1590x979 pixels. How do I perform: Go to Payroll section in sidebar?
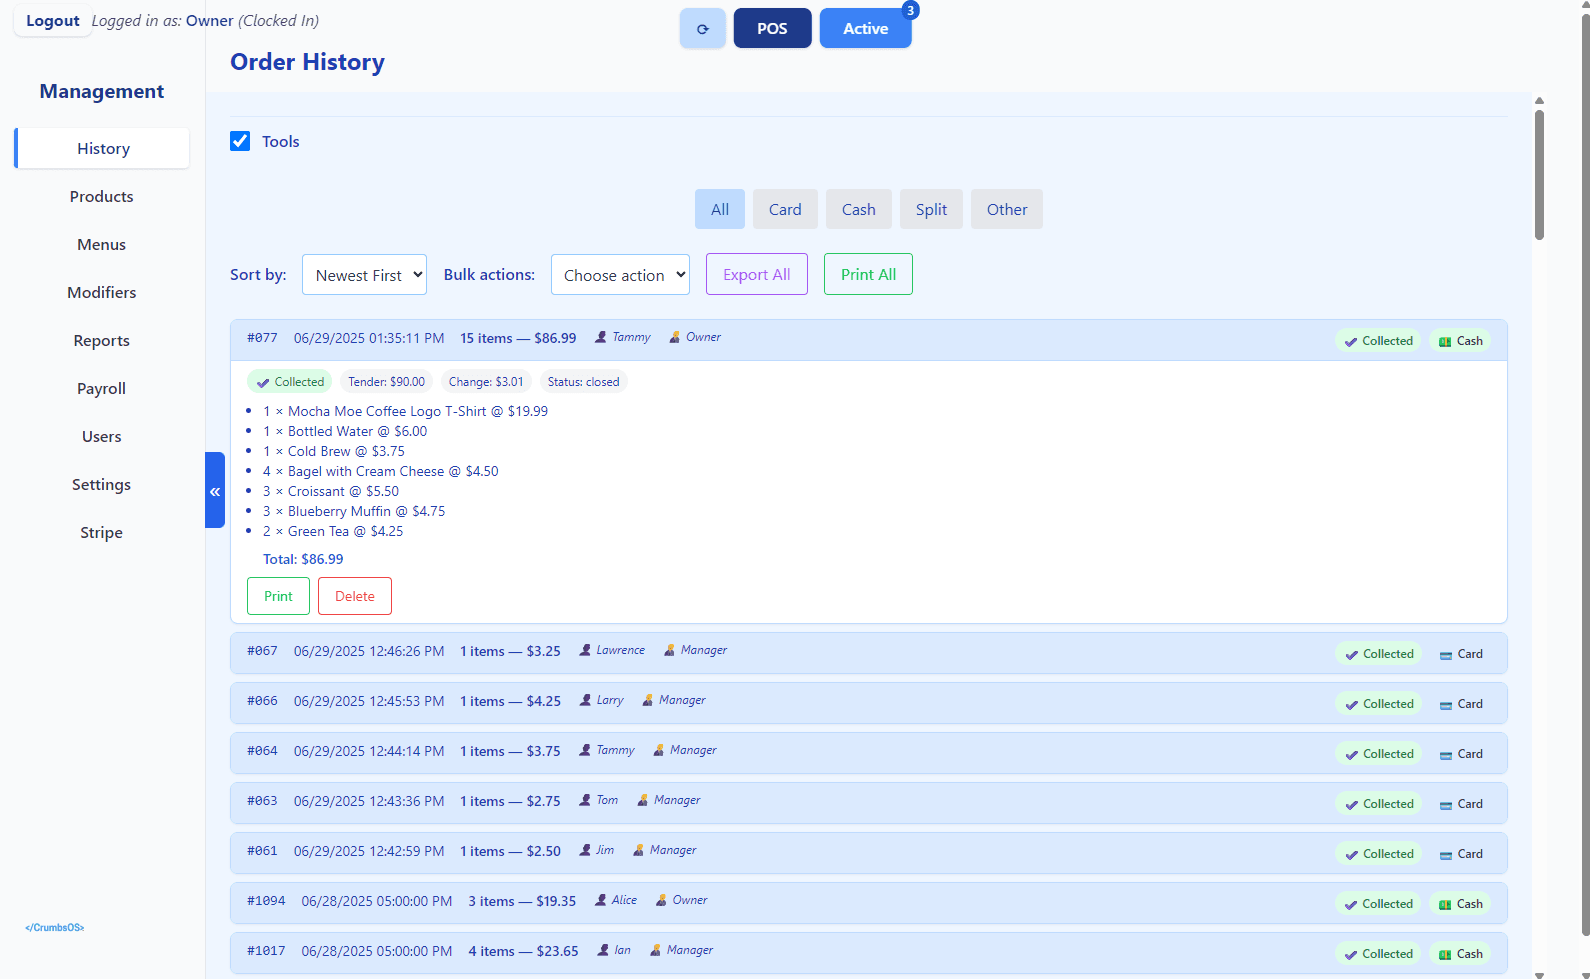[102, 389]
